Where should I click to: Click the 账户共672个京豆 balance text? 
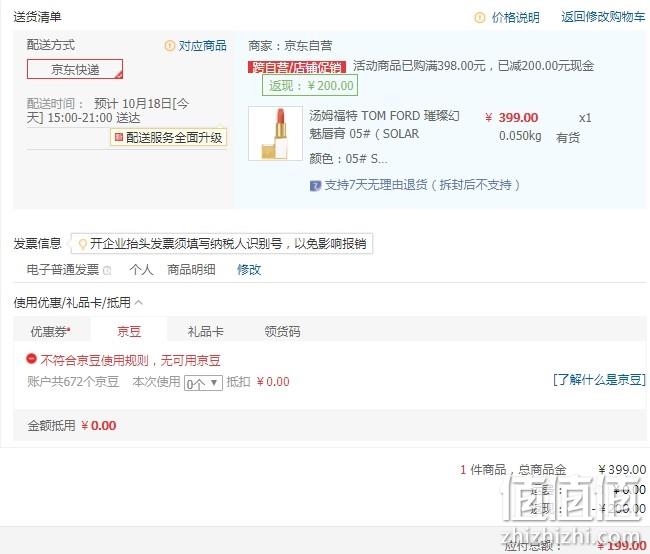[73, 381]
